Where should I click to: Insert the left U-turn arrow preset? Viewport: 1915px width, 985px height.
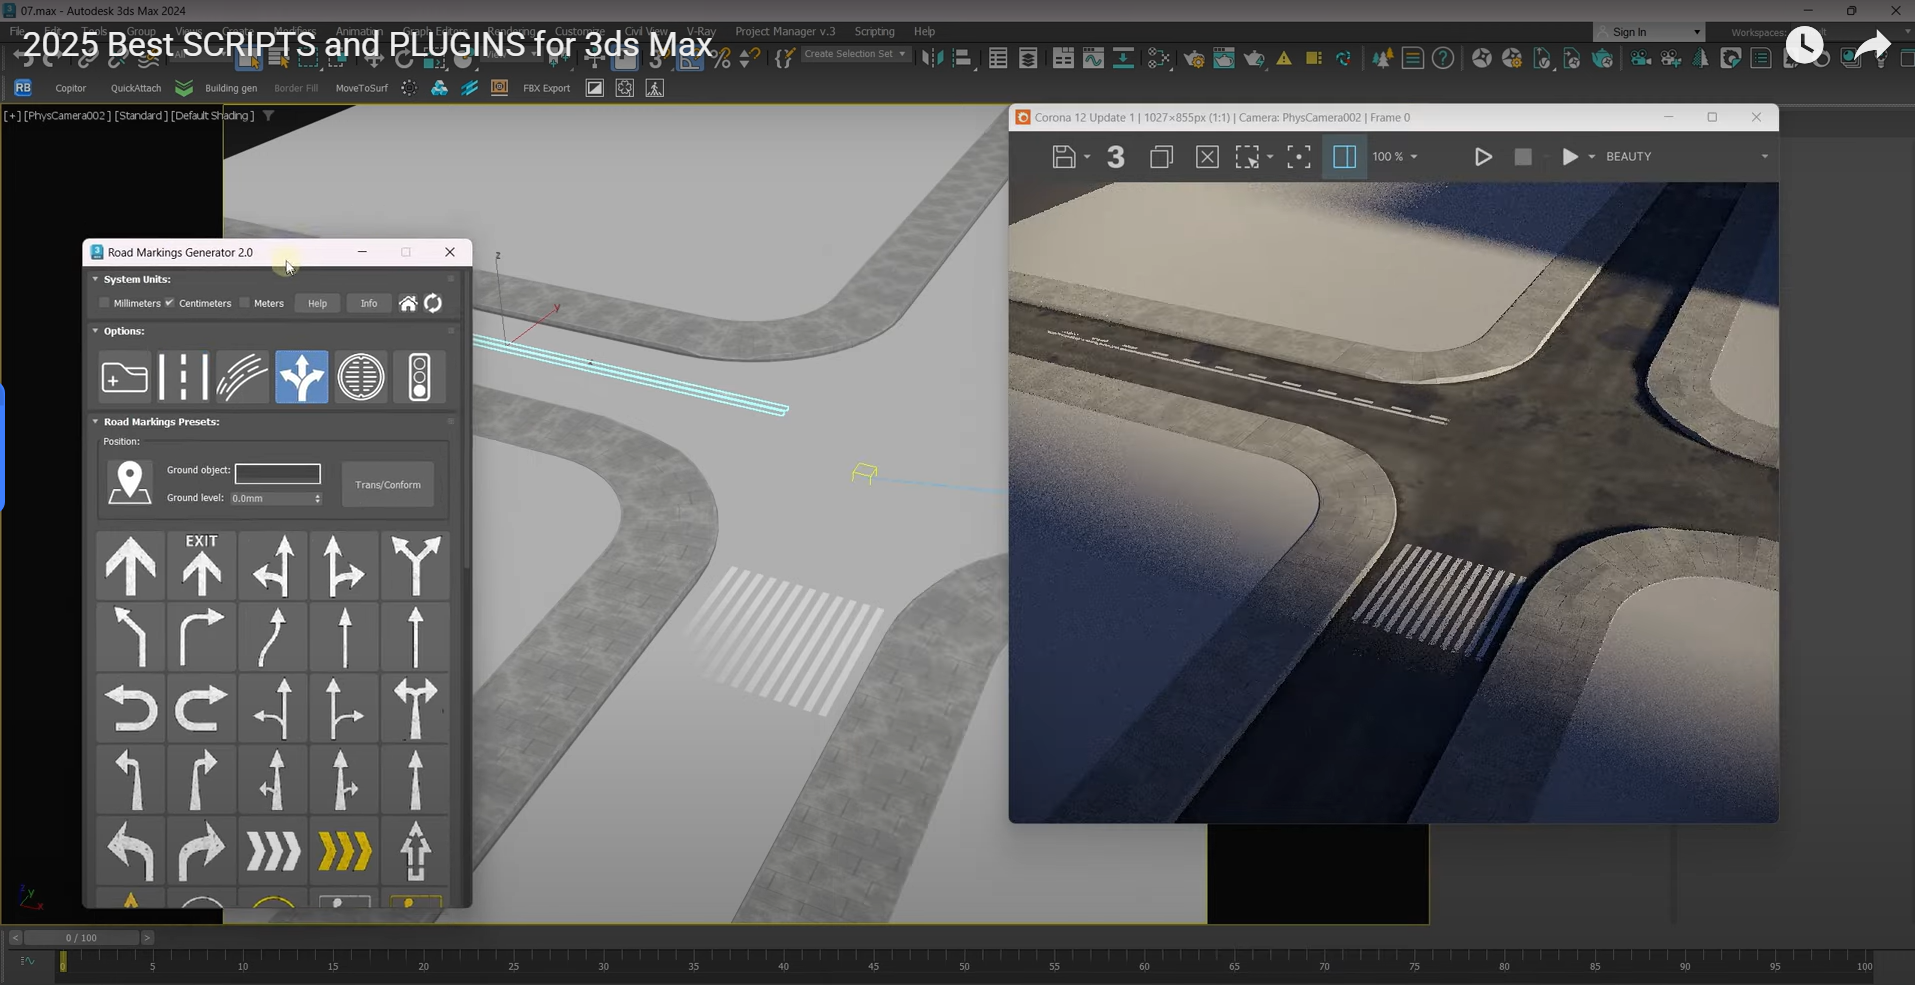coord(131,708)
